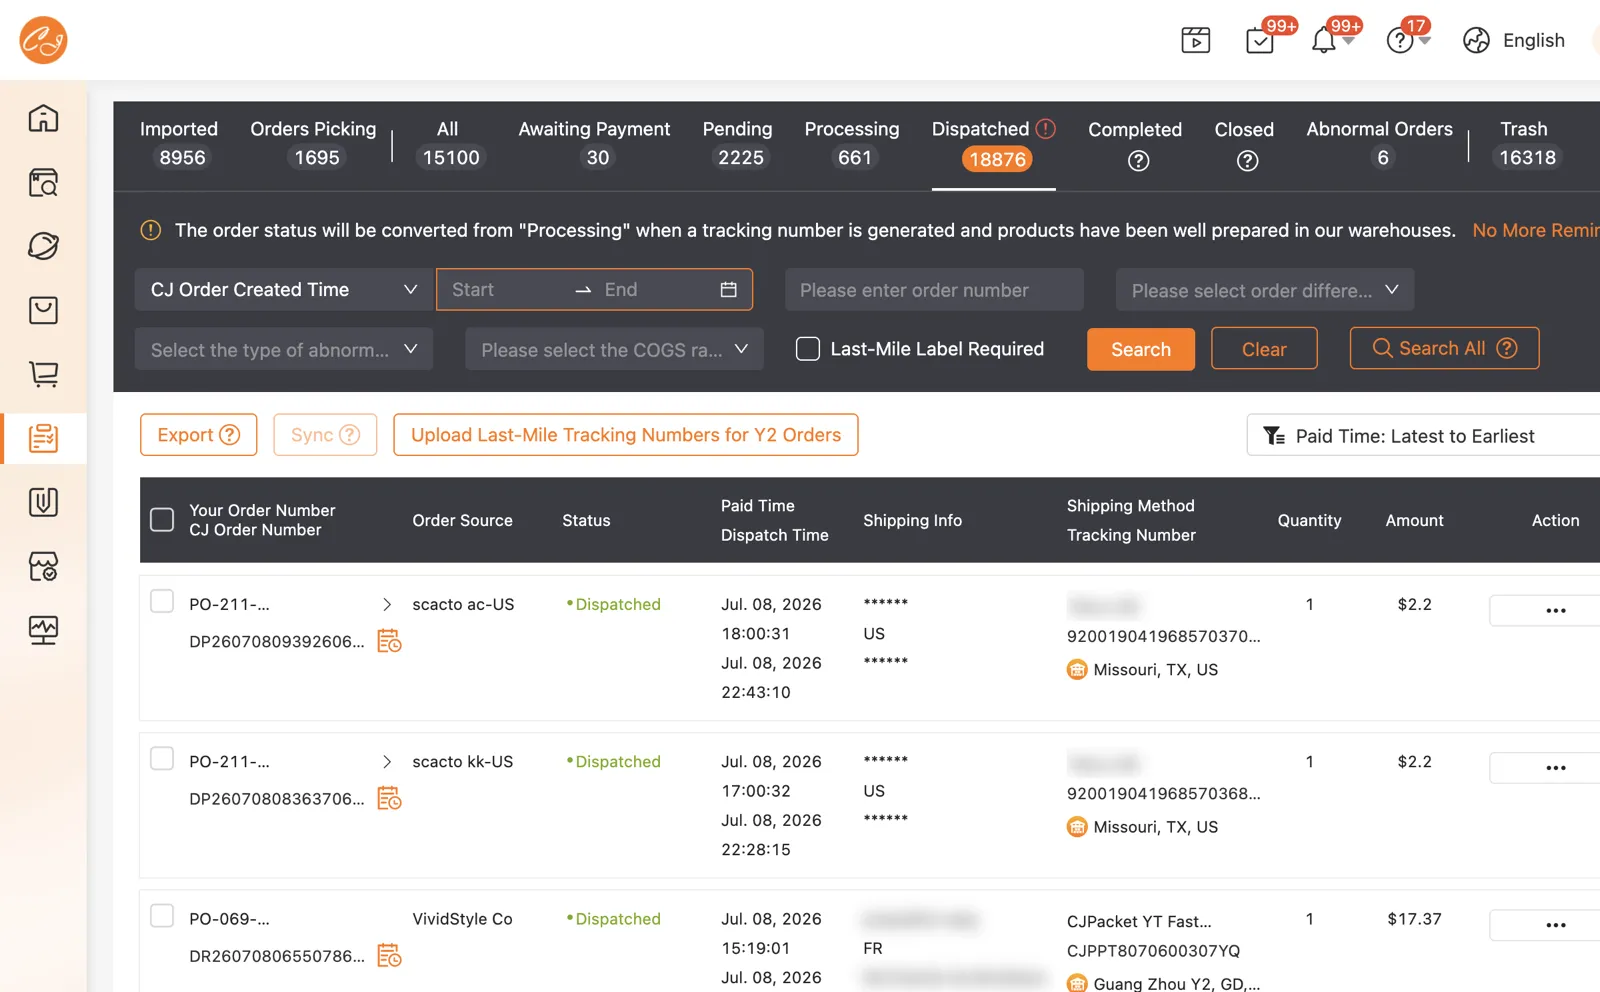
Task: Go to the Home sidebar icon
Action: (x=43, y=118)
